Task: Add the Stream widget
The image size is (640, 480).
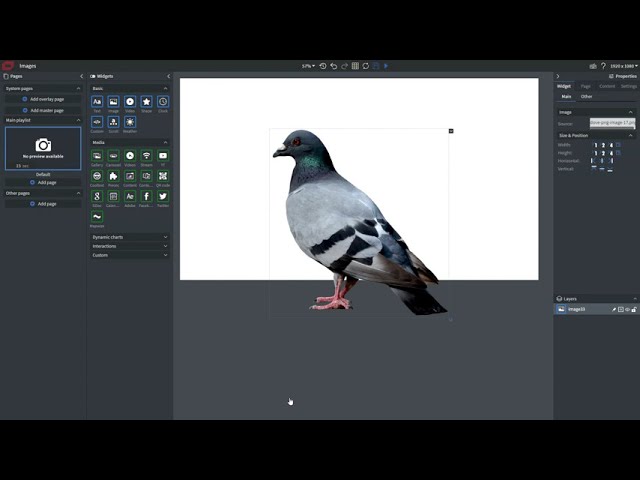Action: [147, 156]
